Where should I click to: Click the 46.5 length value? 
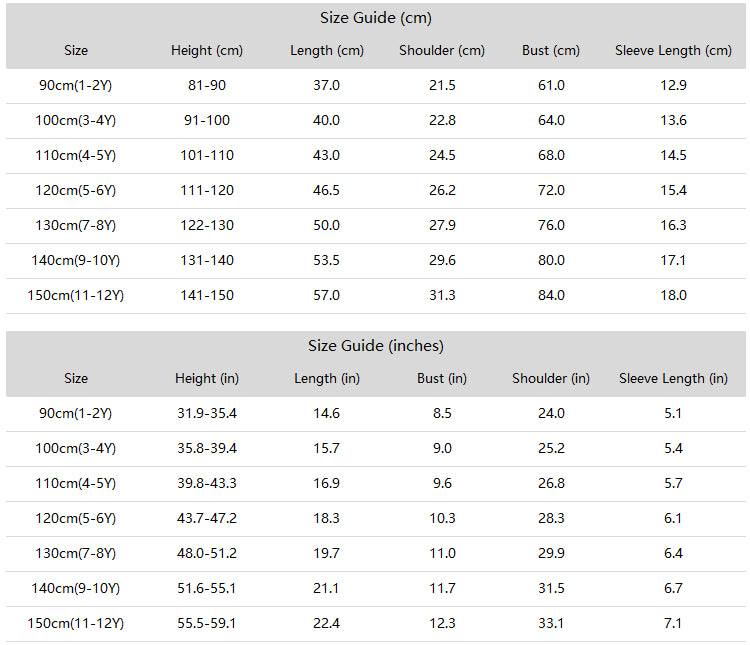(326, 190)
